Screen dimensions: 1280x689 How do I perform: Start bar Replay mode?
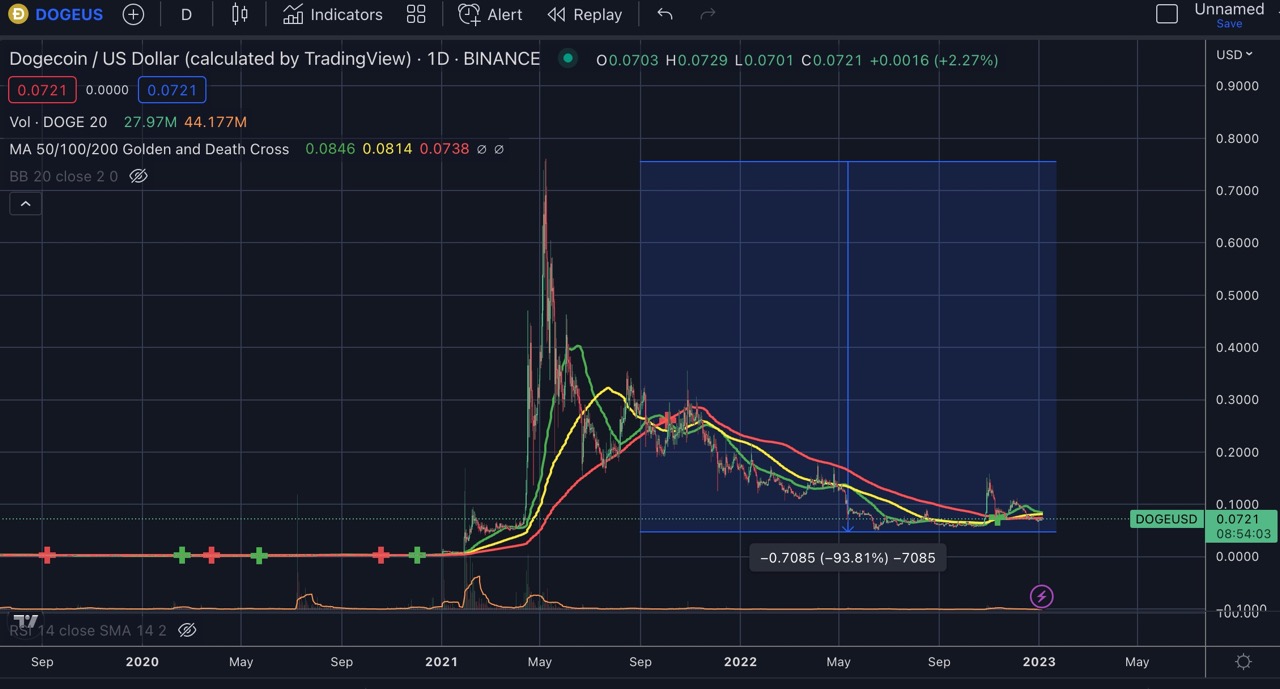585,15
